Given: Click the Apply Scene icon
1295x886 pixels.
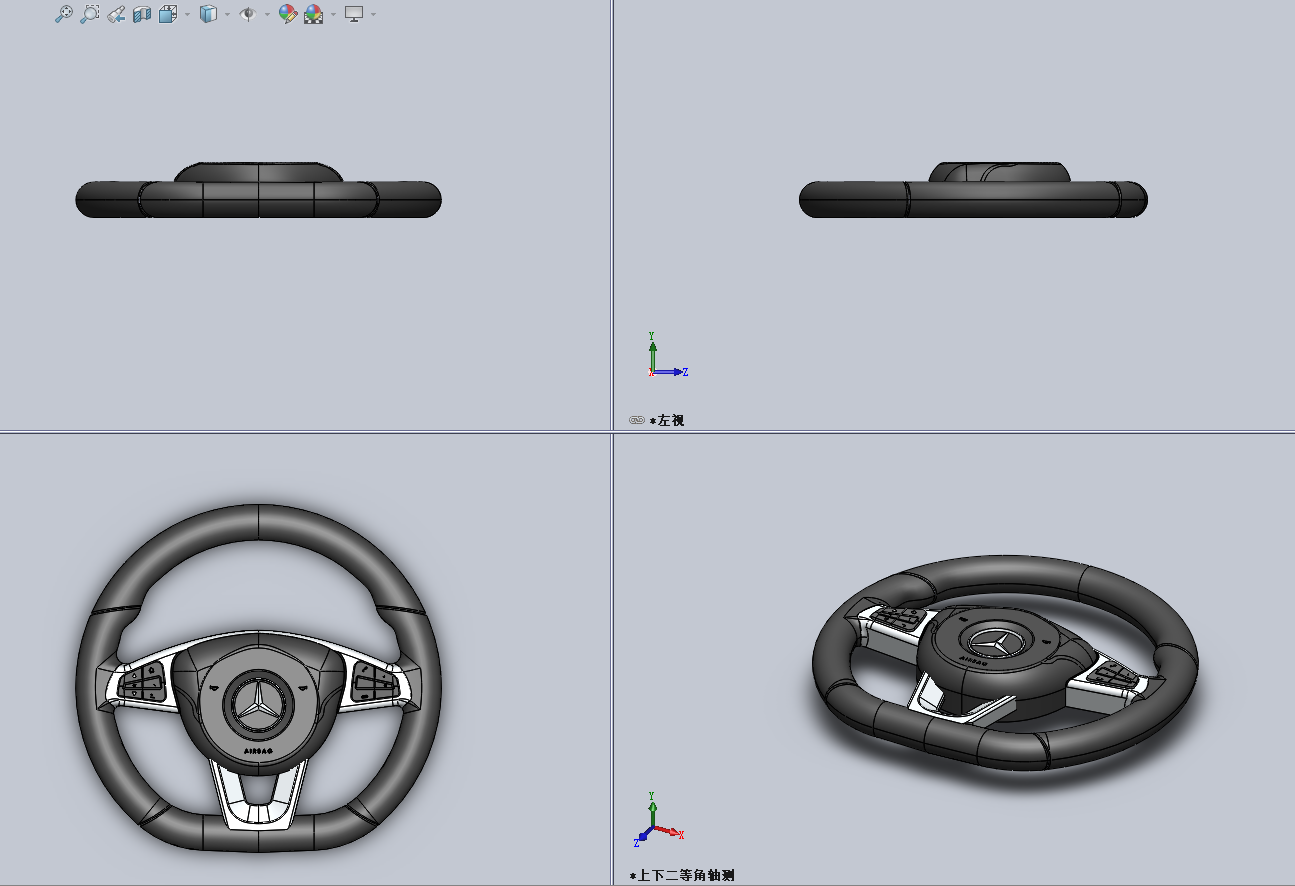Looking at the screenshot, I should pos(314,14).
